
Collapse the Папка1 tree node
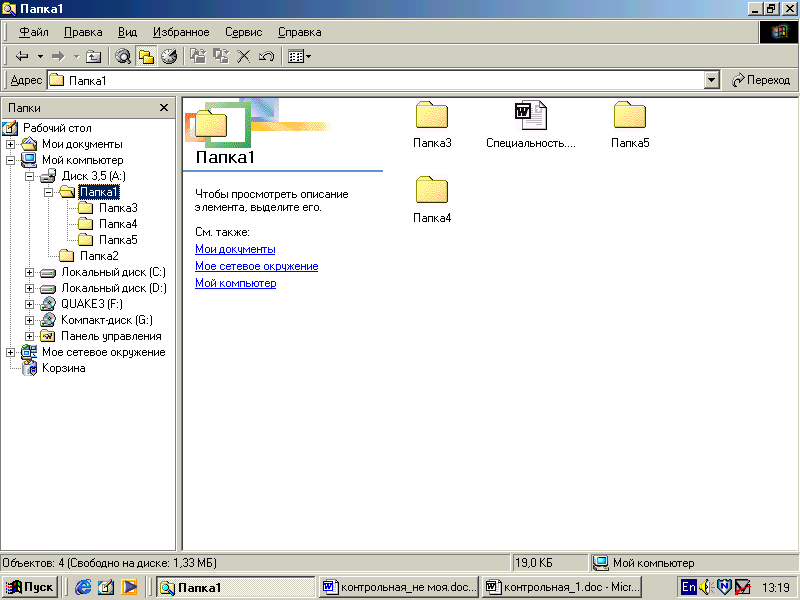(48, 192)
